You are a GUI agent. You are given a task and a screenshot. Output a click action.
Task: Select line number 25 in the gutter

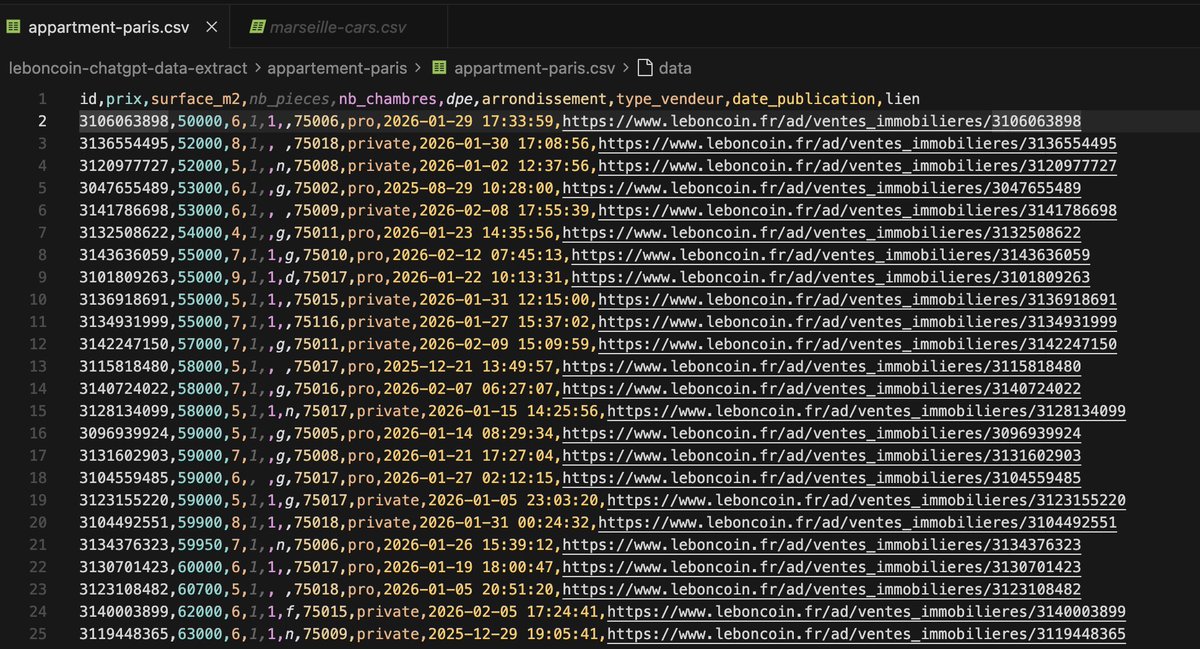38,634
